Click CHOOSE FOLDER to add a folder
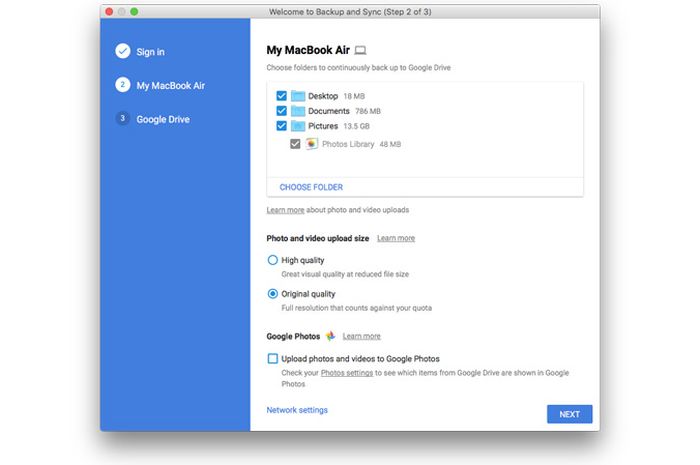700x465 pixels. tap(311, 187)
